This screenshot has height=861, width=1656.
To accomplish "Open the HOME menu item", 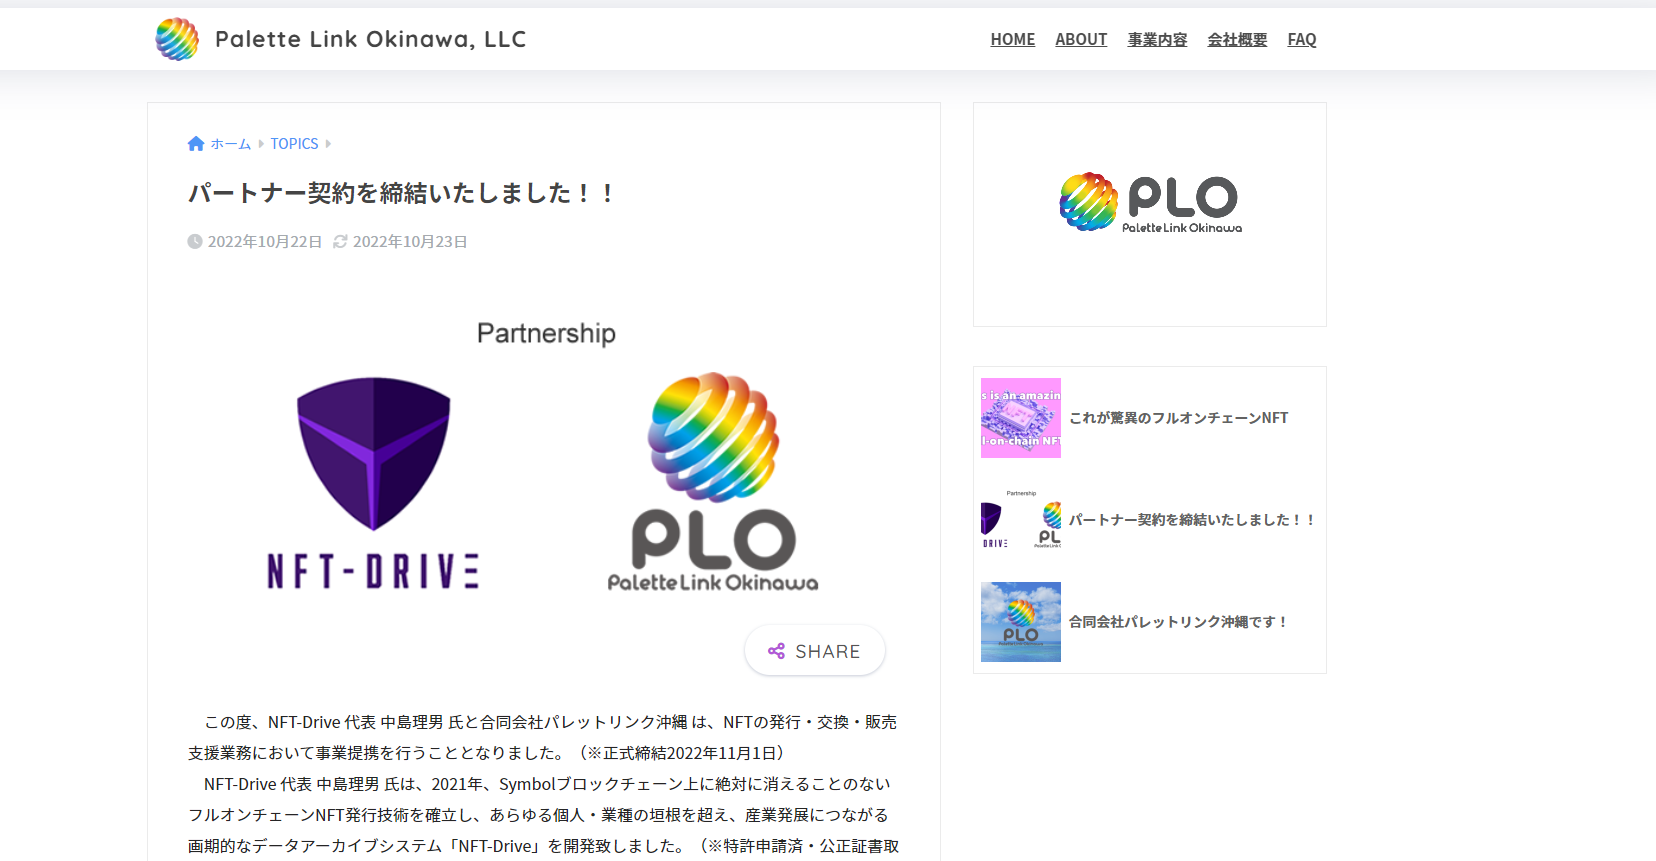I will click(1013, 40).
